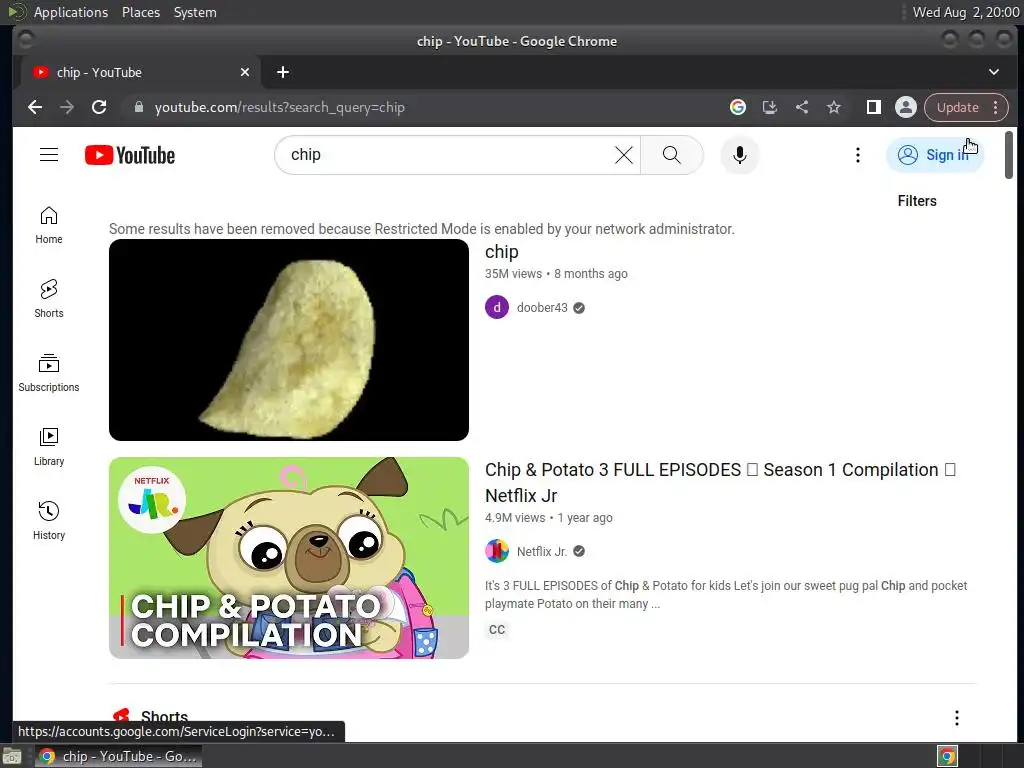Click the chip - YouTube taskbar button
This screenshot has width=1024, height=768.
[119, 756]
